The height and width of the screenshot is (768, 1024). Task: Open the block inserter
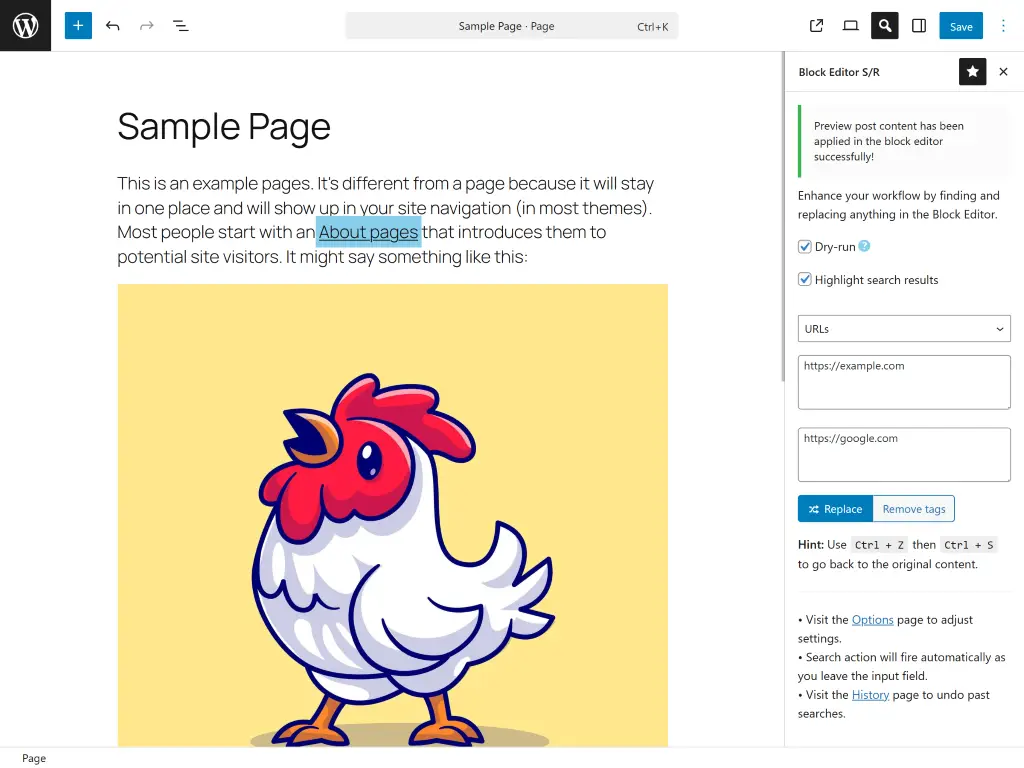77,25
